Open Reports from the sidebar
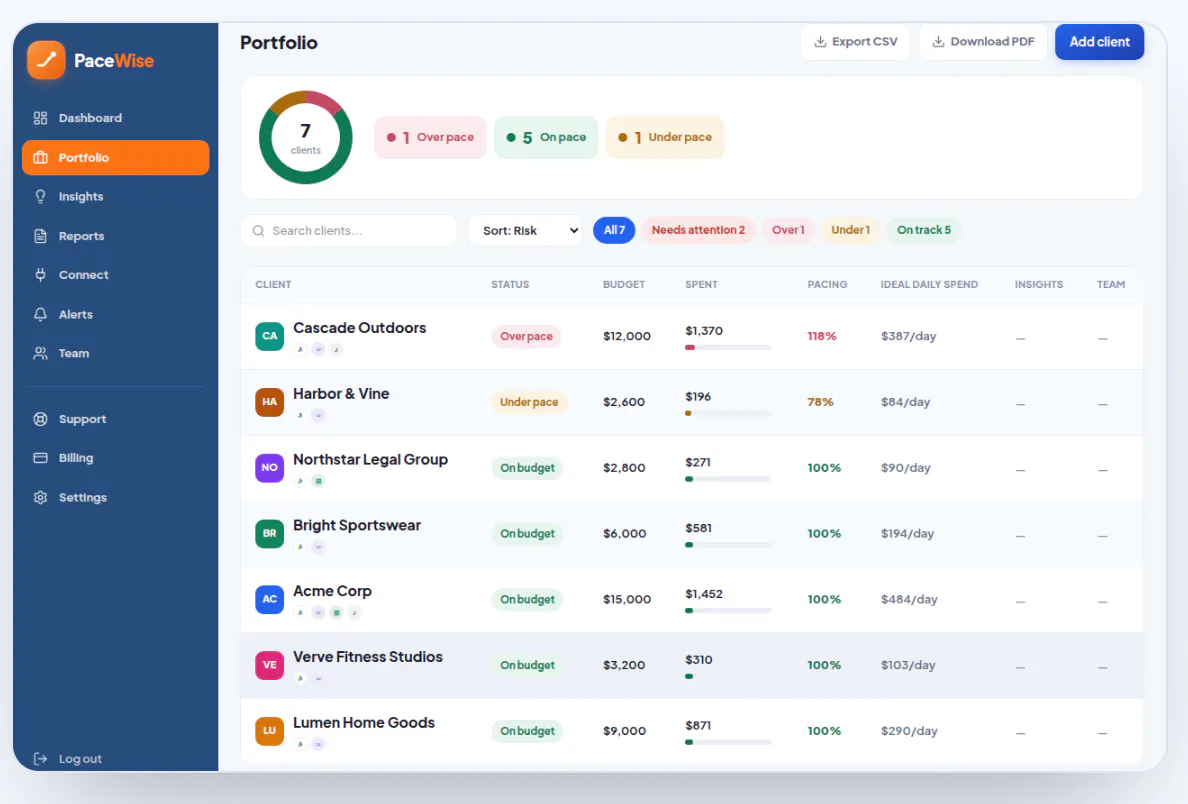This screenshot has height=804, width=1188. [x=115, y=236]
